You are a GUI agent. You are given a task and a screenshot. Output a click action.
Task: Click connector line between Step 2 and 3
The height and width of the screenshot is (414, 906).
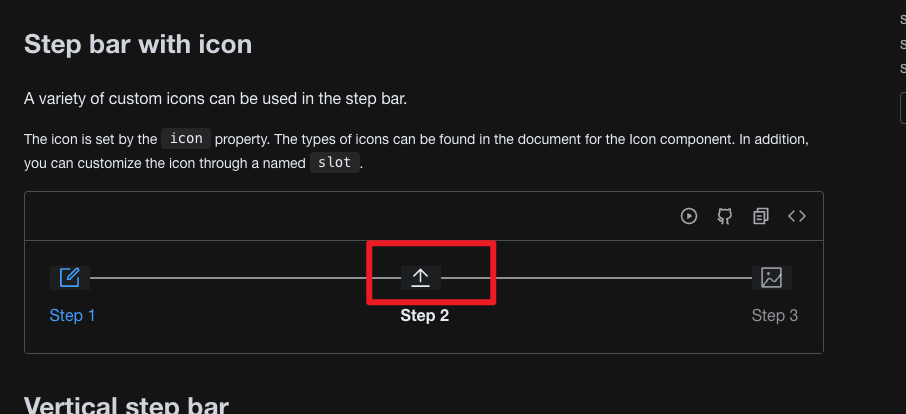click(596, 278)
